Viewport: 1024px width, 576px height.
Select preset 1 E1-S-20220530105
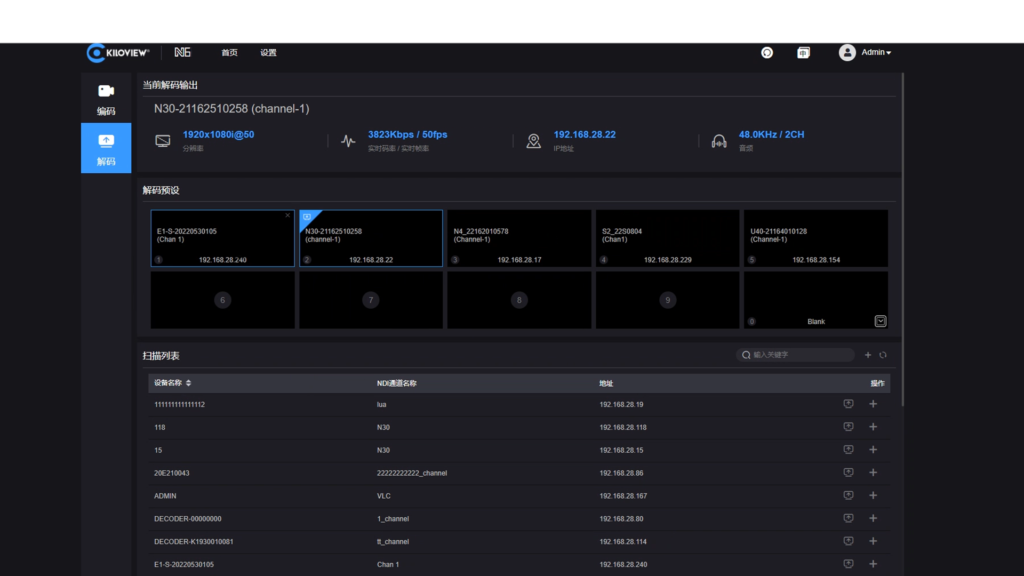[x=223, y=238]
